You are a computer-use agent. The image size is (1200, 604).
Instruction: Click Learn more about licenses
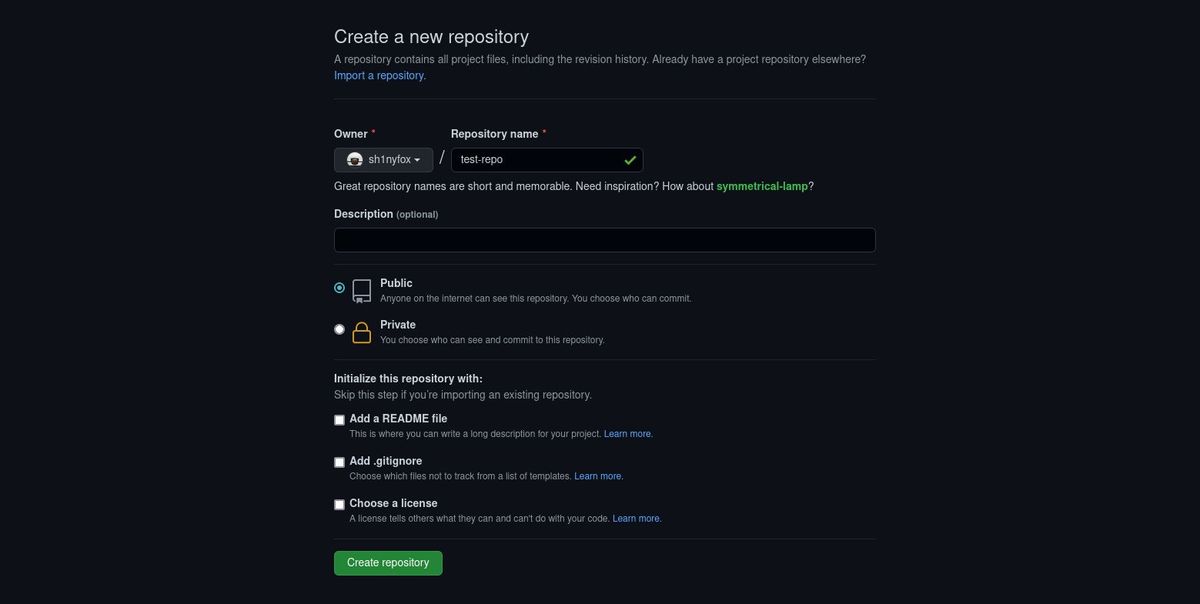[636, 517]
